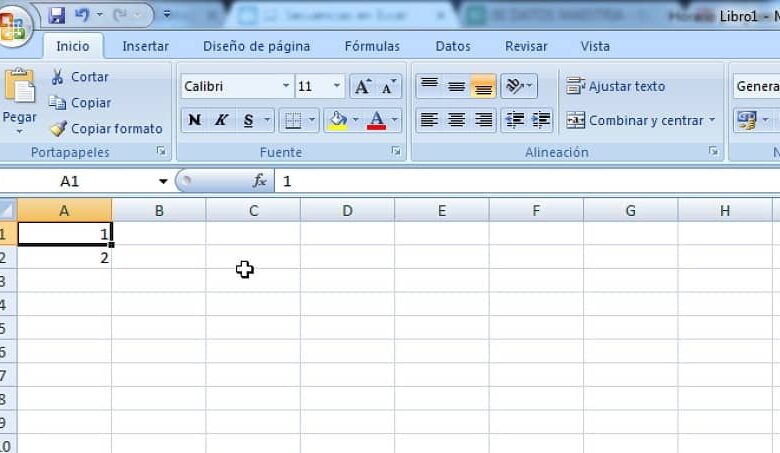The image size is (780, 453).
Task: Switch to the Insertar tab
Action: tap(145, 46)
